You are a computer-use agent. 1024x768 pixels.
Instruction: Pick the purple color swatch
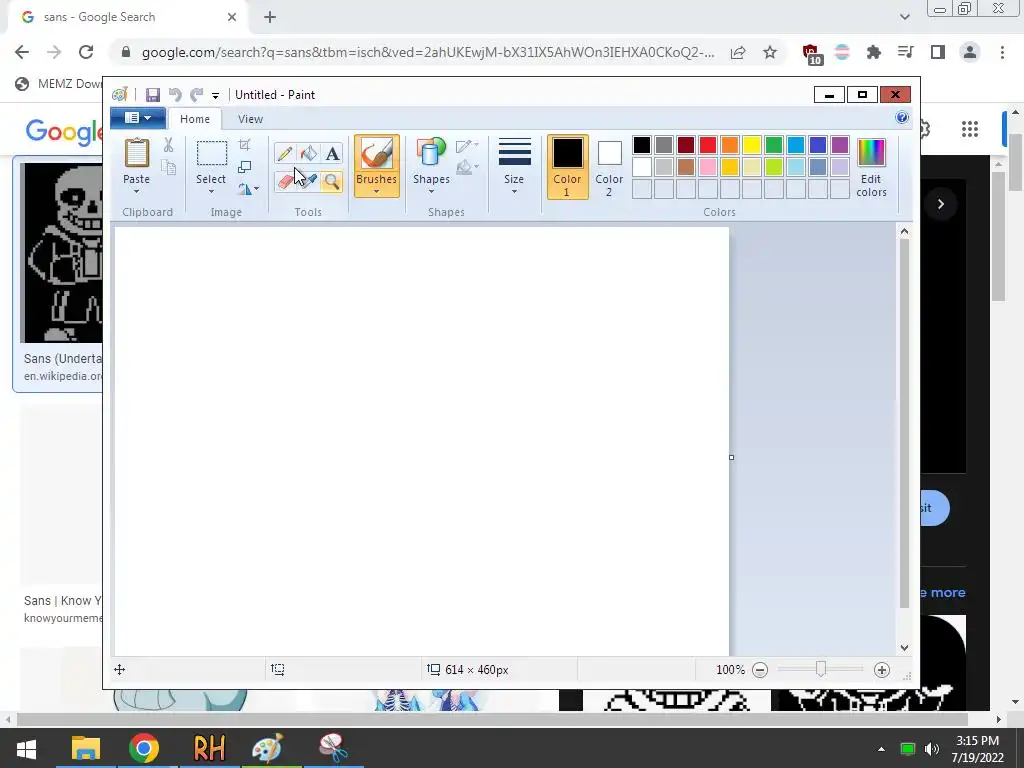click(840, 145)
